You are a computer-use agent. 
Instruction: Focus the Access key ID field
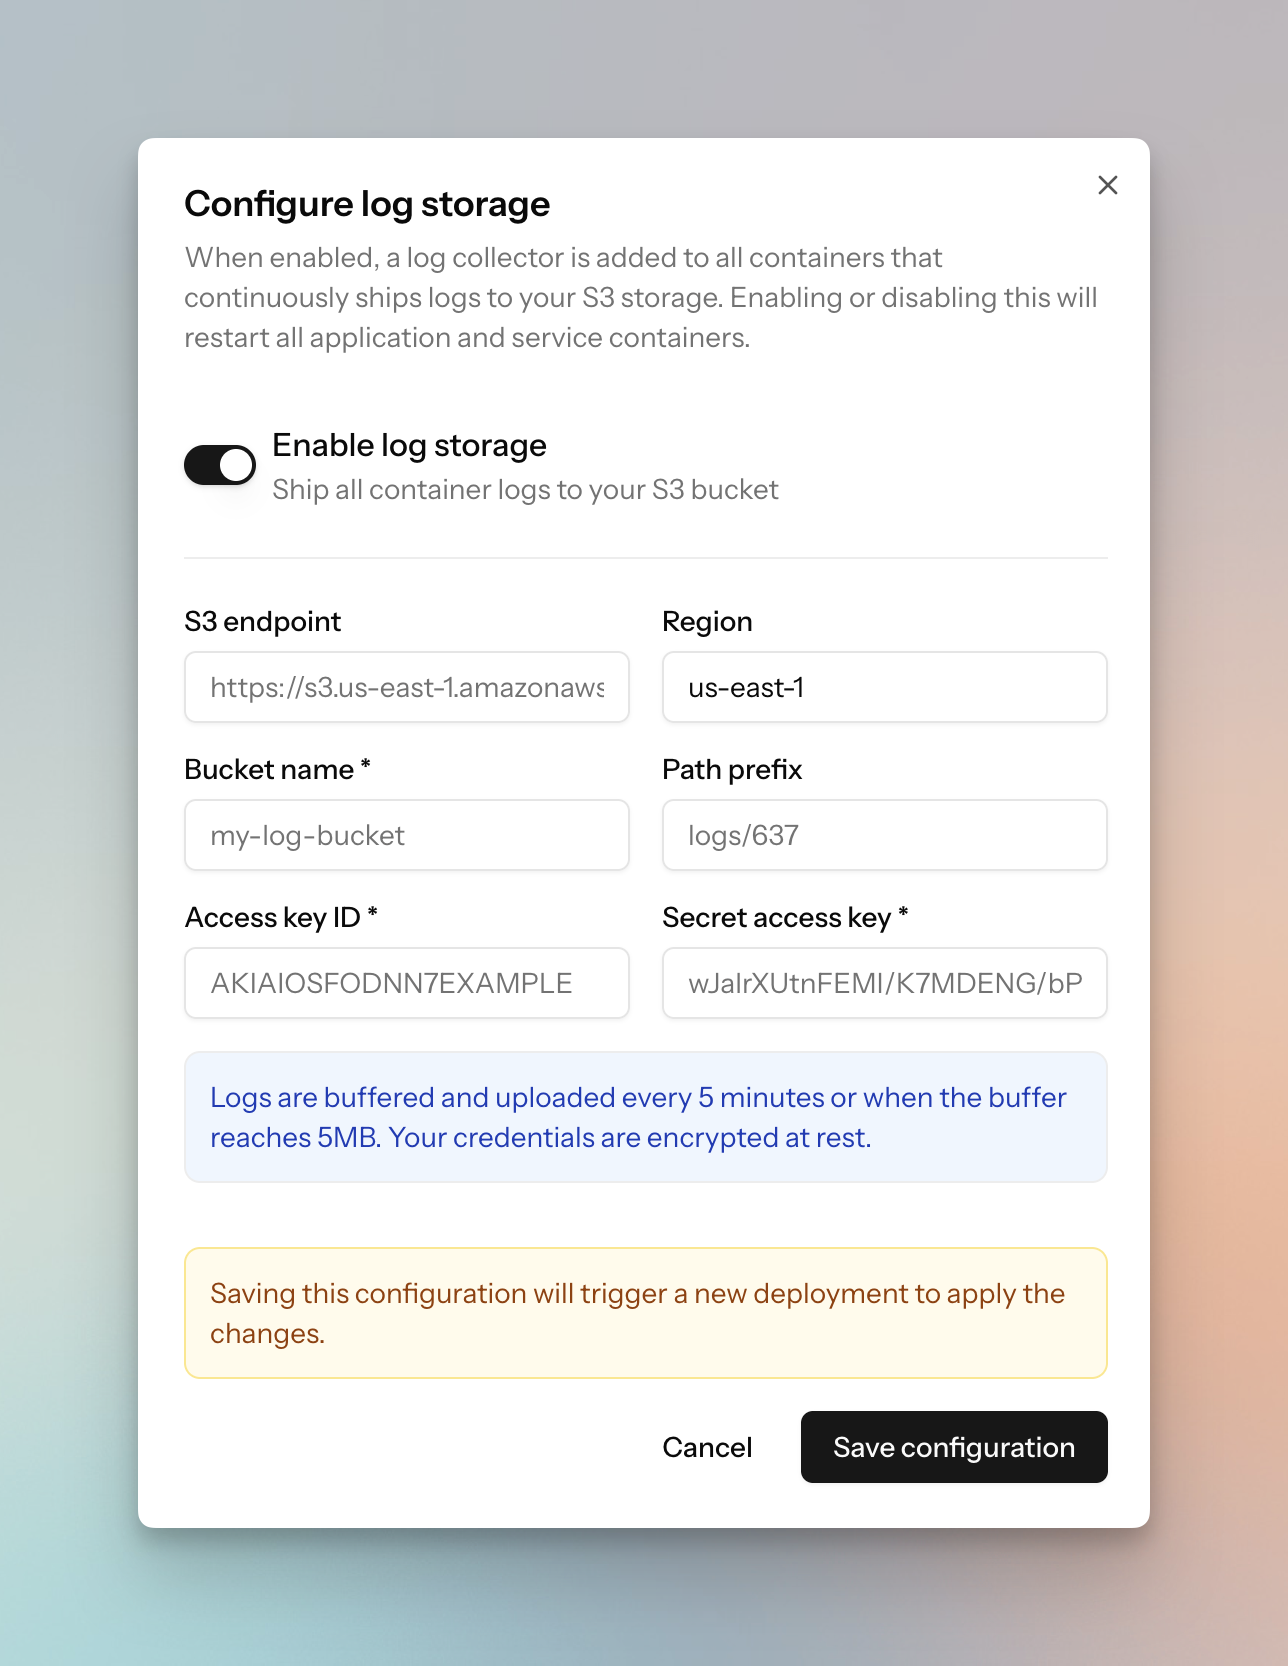(406, 984)
